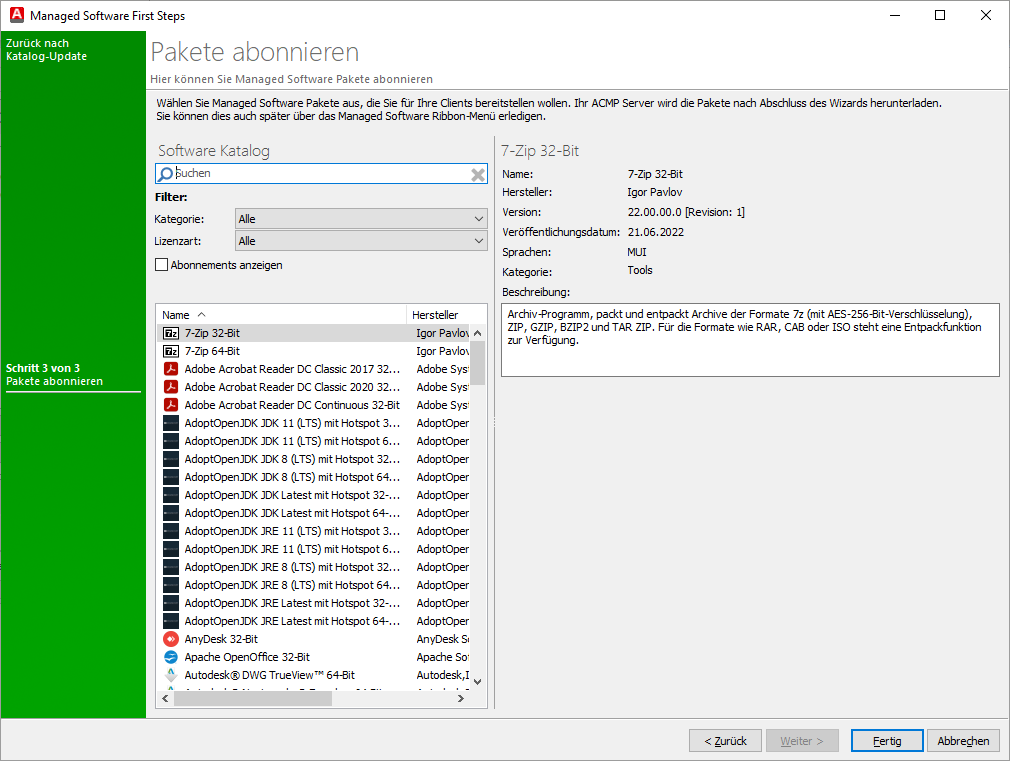Click the Apache OpenOffice icon
1010x761 pixels.
[x=170, y=657]
